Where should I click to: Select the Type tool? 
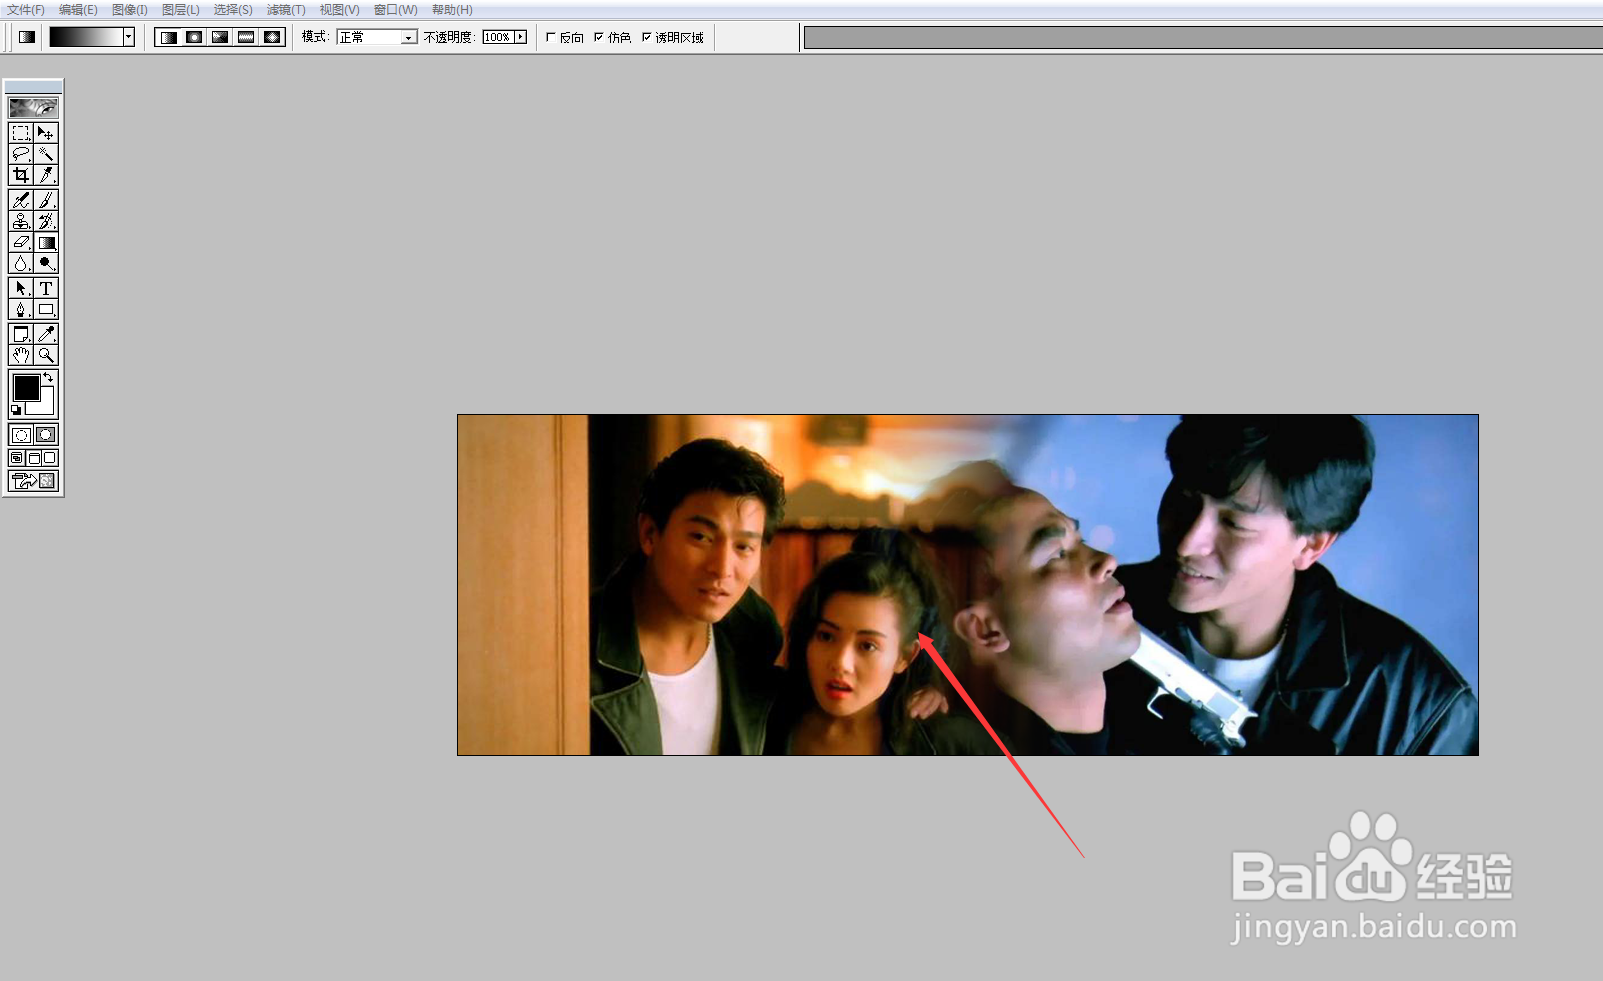point(46,288)
